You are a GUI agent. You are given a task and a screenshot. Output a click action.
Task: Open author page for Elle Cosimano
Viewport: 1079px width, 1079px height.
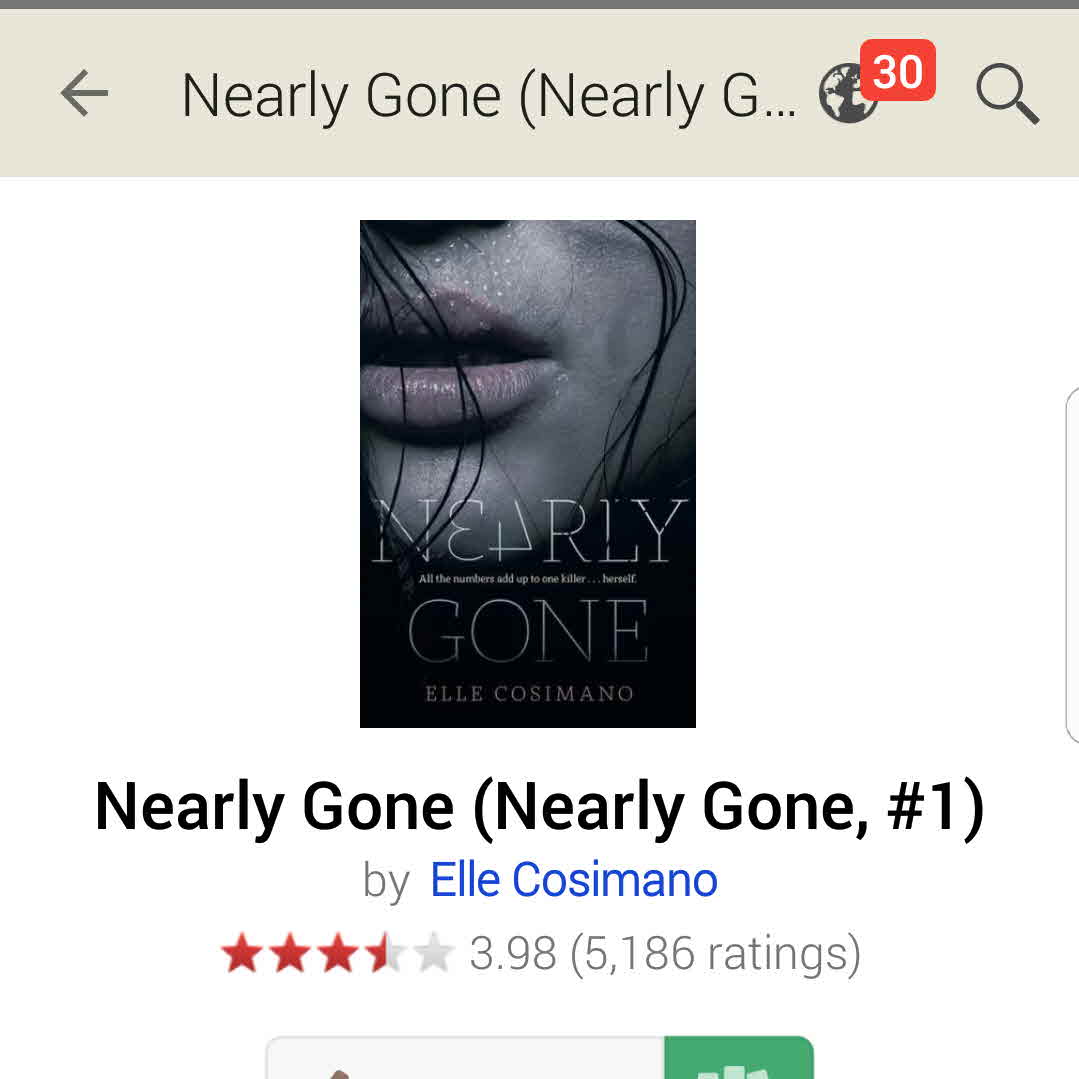[574, 879]
